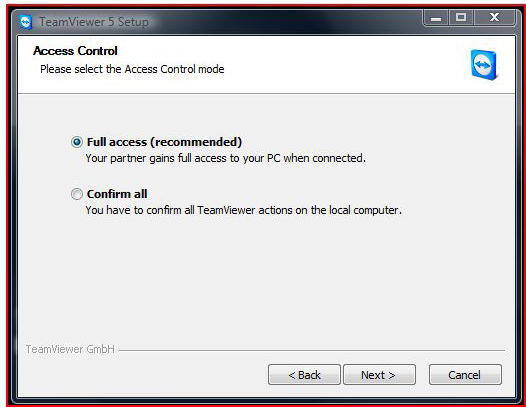The width and height of the screenshot is (526, 407).
Task: Click the "TeamViewer 5 Setup" title text
Action: point(94,22)
